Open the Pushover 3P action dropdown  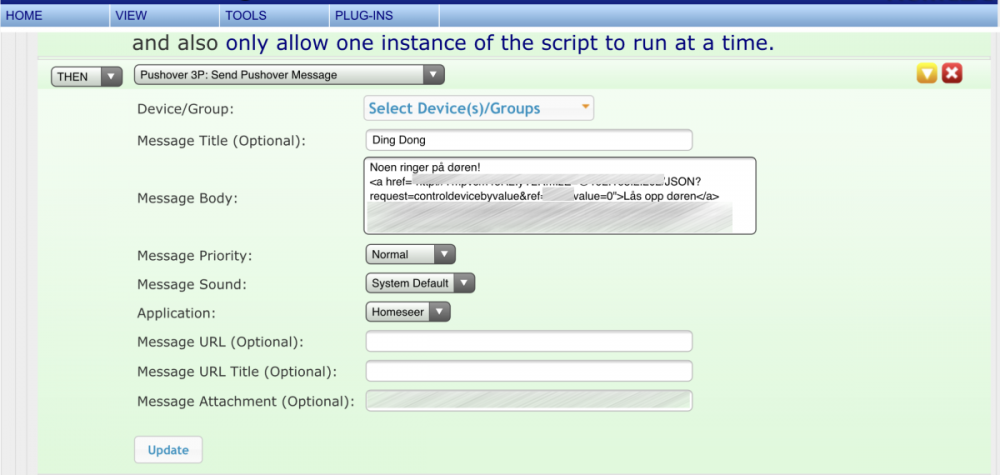pos(289,75)
